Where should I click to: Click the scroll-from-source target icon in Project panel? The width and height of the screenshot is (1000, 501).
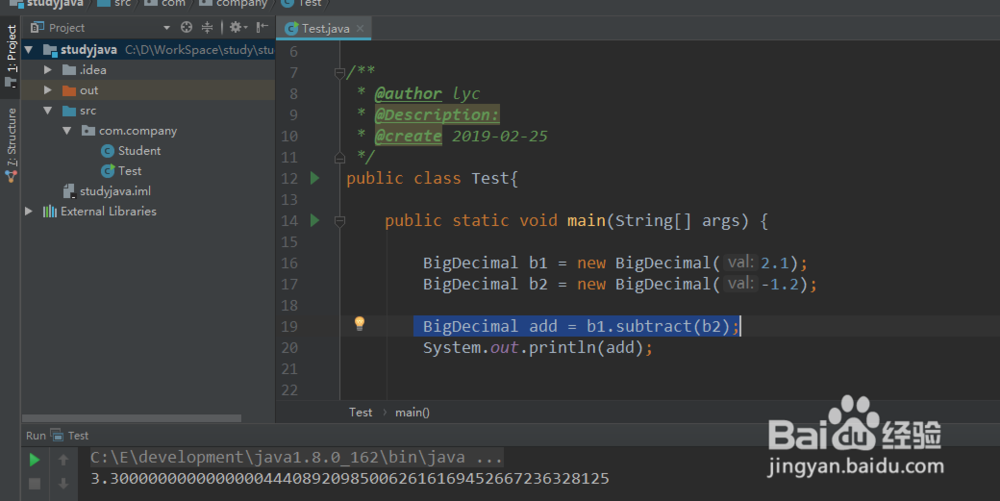coord(186,27)
